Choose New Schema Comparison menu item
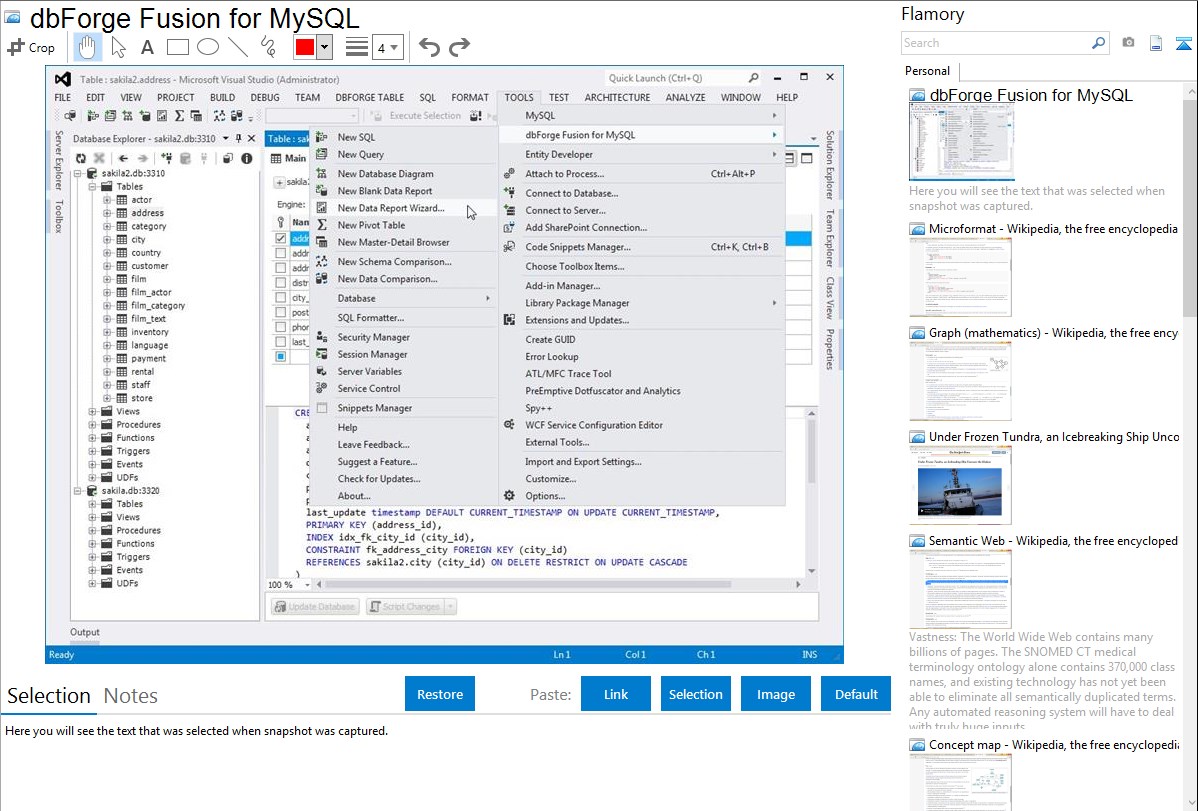The width and height of the screenshot is (1198, 811). 394,261
